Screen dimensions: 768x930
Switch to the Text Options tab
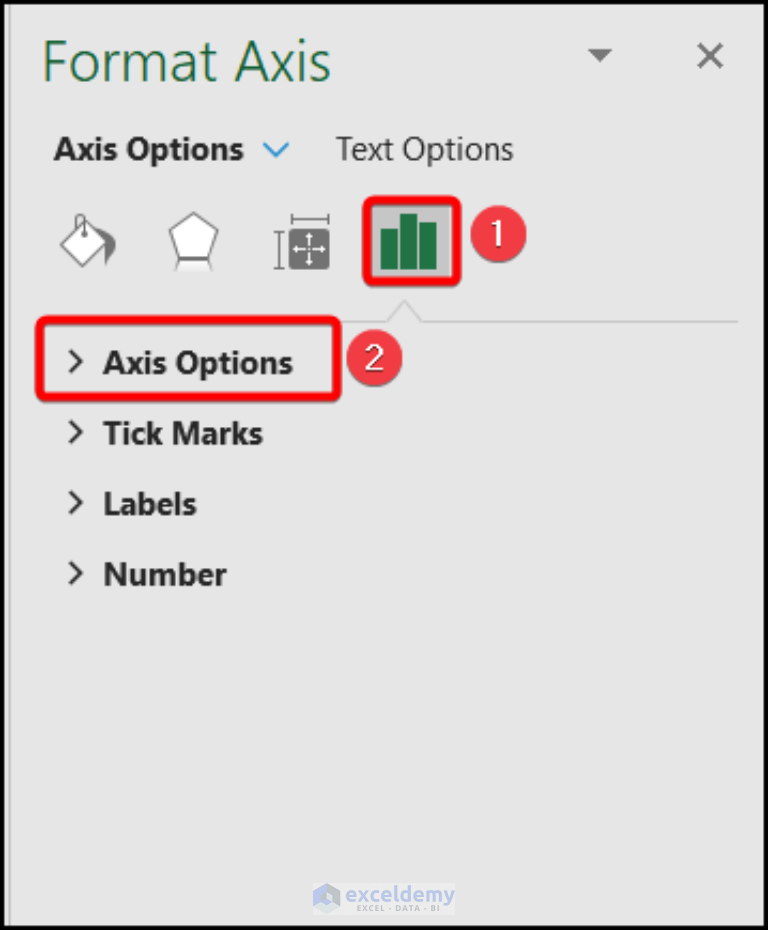click(x=425, y=149)
